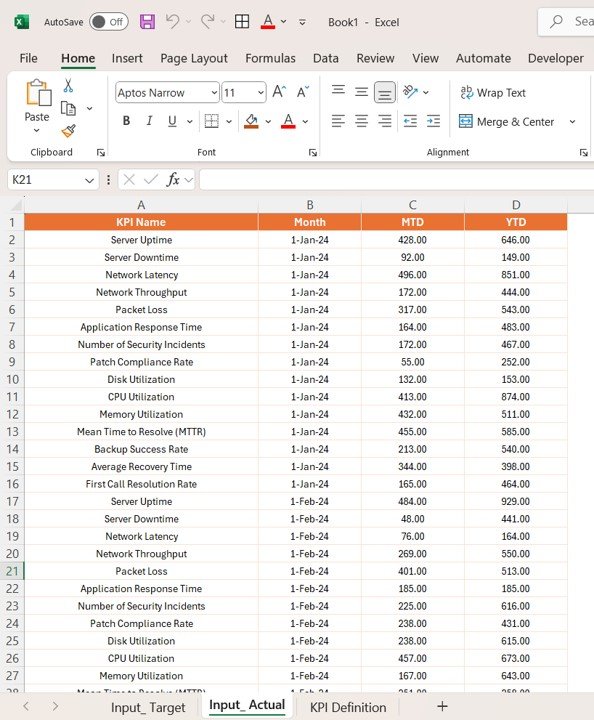This screenshot has height=720, width=594.
Task: Open the Fill Color dropdown arrow
Action: coord(268,121)
